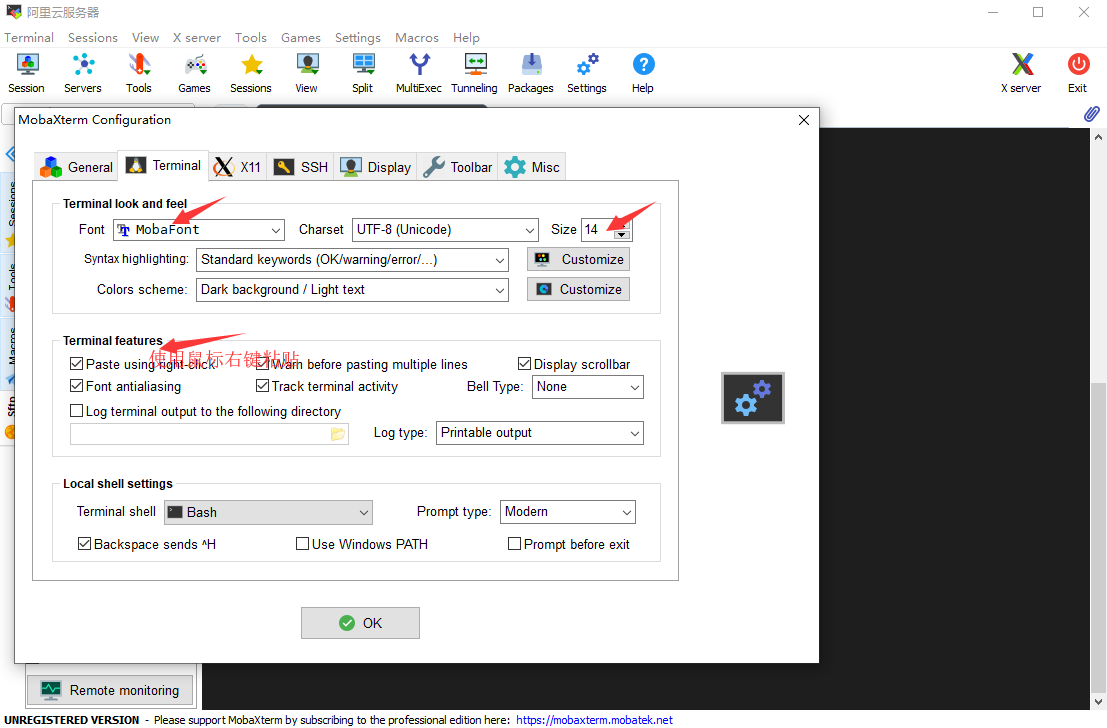1107x728 pixels.
Task: Click the Remote monitoring button
Action: (109, 690)
